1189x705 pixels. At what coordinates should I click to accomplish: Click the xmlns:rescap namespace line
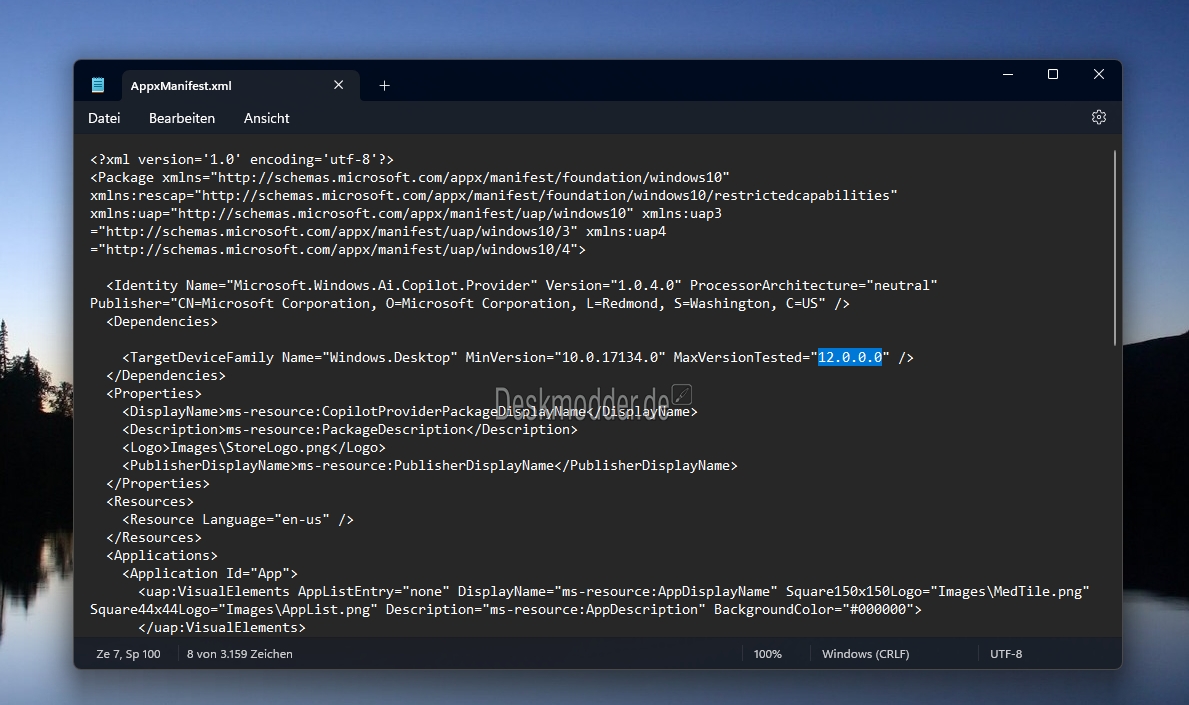point(494,196)
